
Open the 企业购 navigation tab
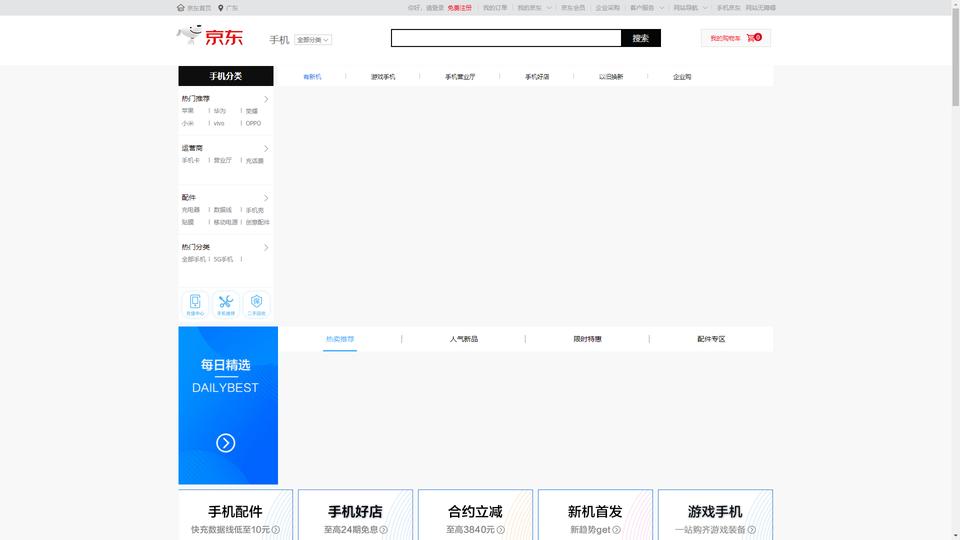(x=682, y=77)
